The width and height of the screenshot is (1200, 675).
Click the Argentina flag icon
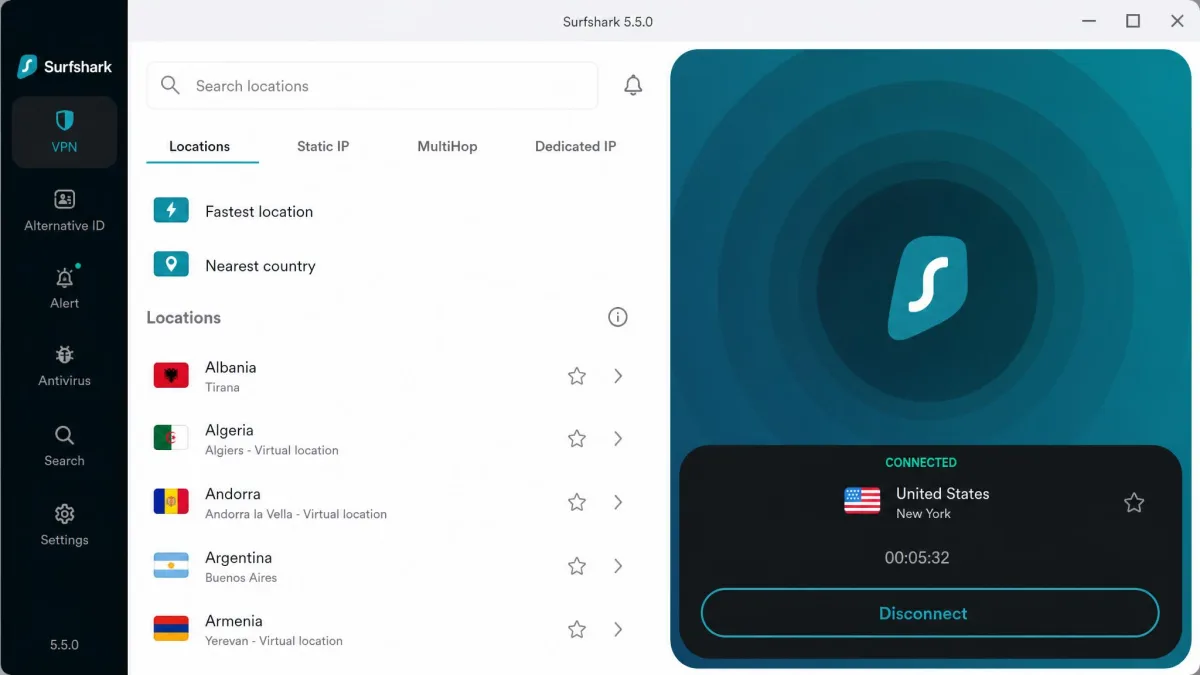[x=171, y=565]
